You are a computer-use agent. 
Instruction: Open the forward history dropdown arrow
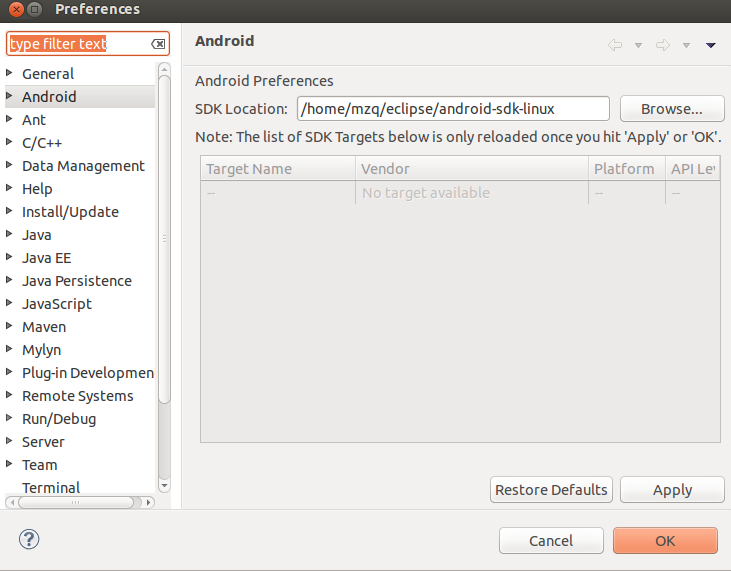click(x=686, y=45)
